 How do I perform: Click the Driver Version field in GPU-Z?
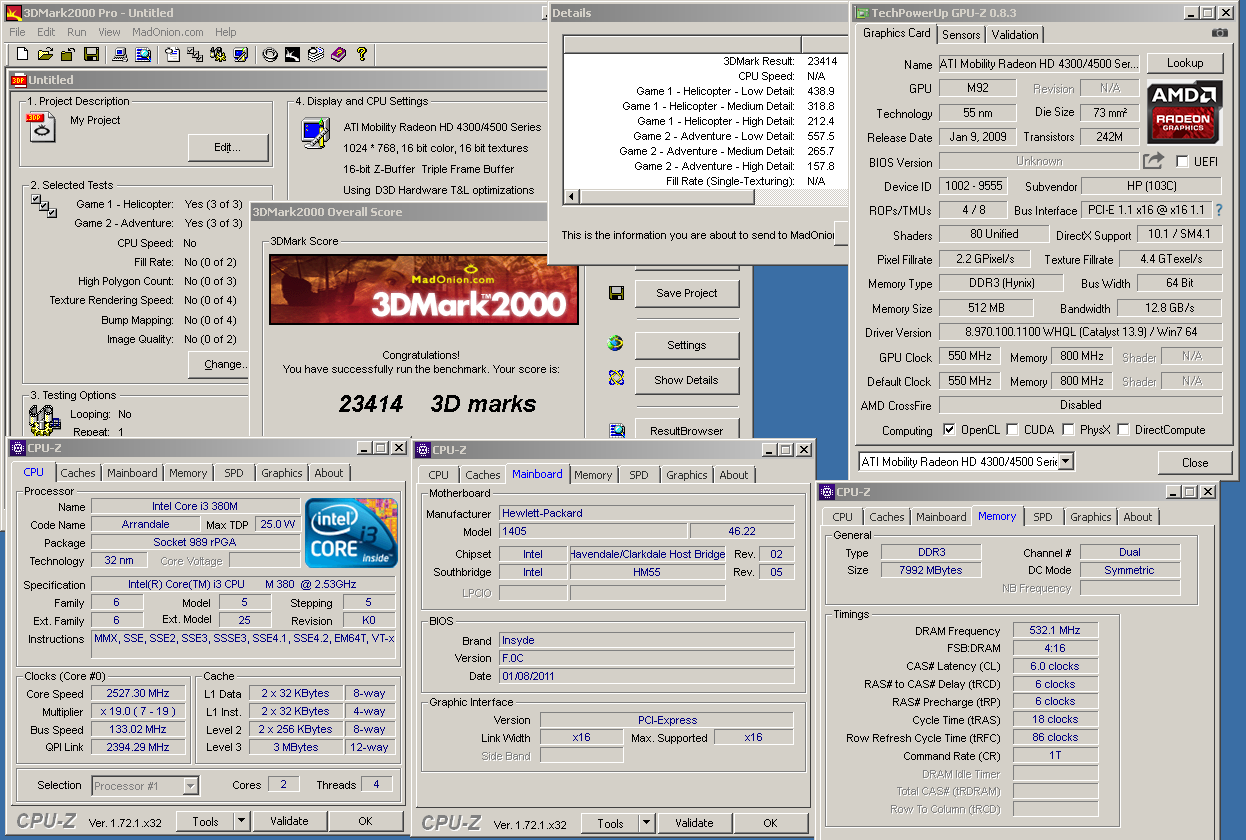(1080, 332)
